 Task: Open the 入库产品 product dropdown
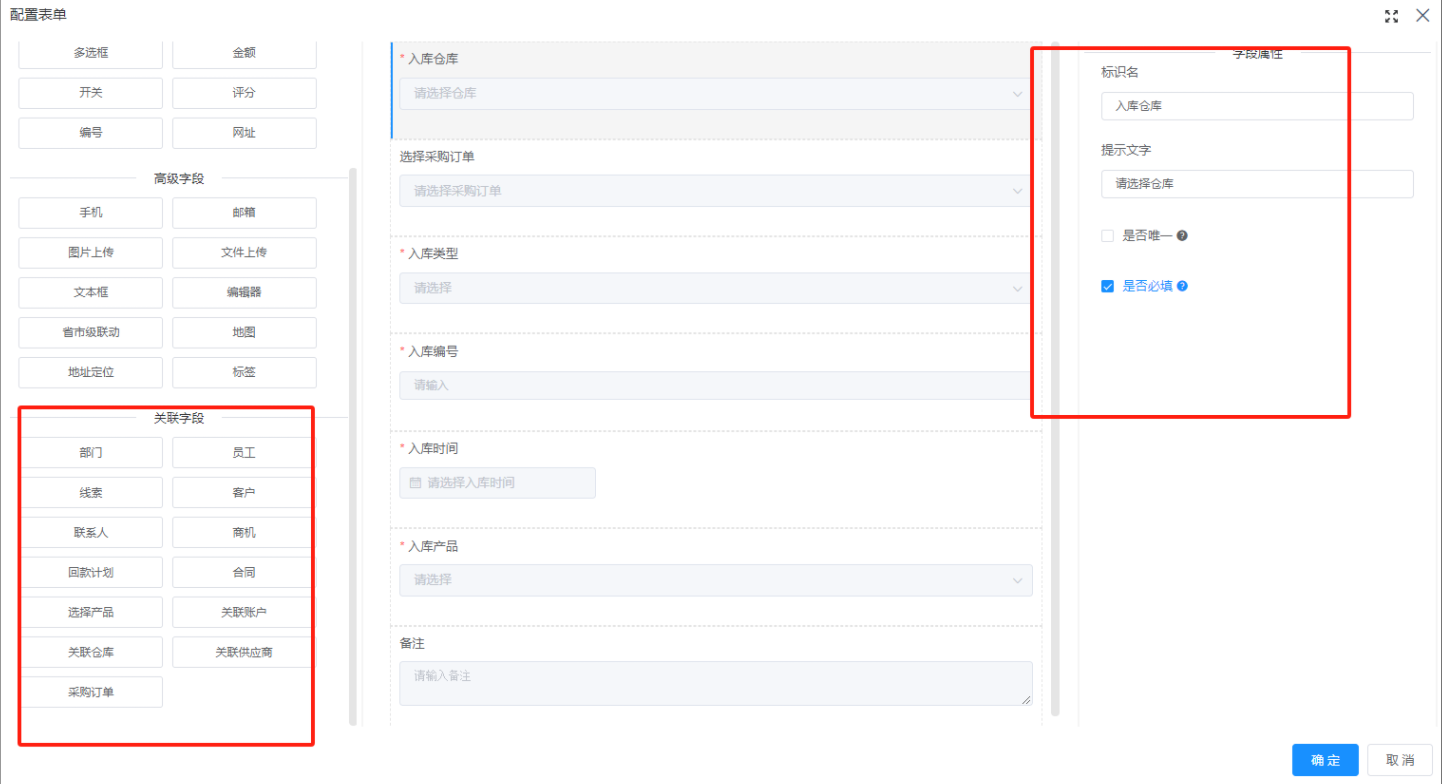pos(715,580)
